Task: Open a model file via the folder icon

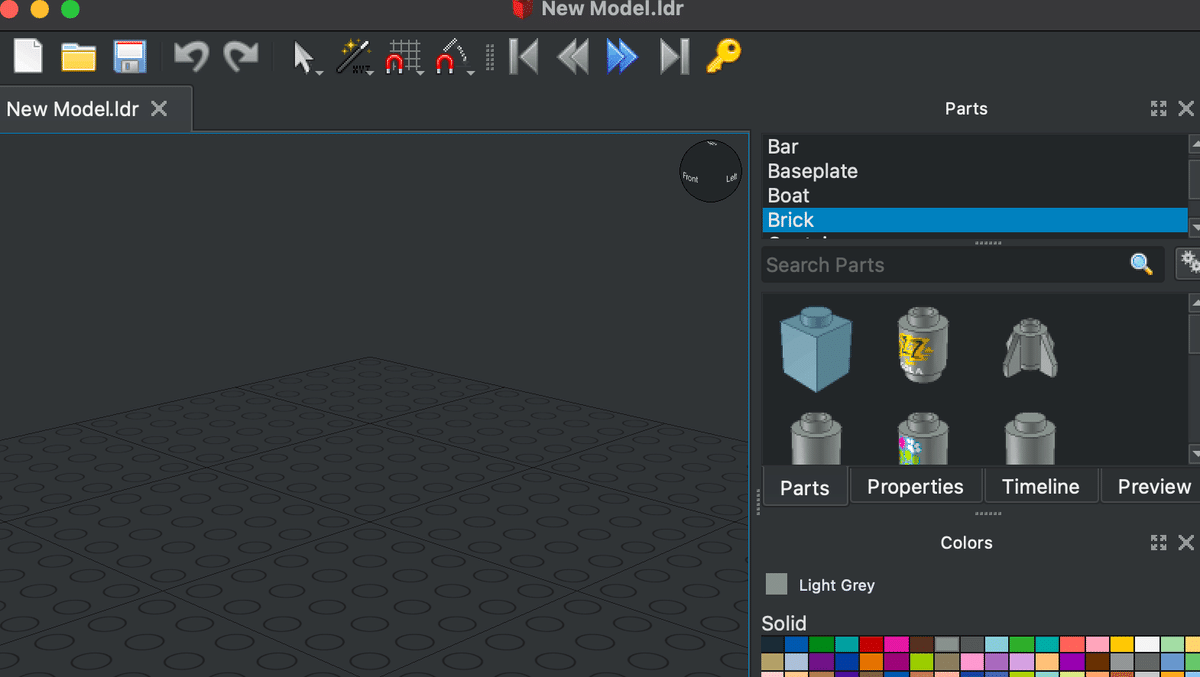Action: click(78, 57)
